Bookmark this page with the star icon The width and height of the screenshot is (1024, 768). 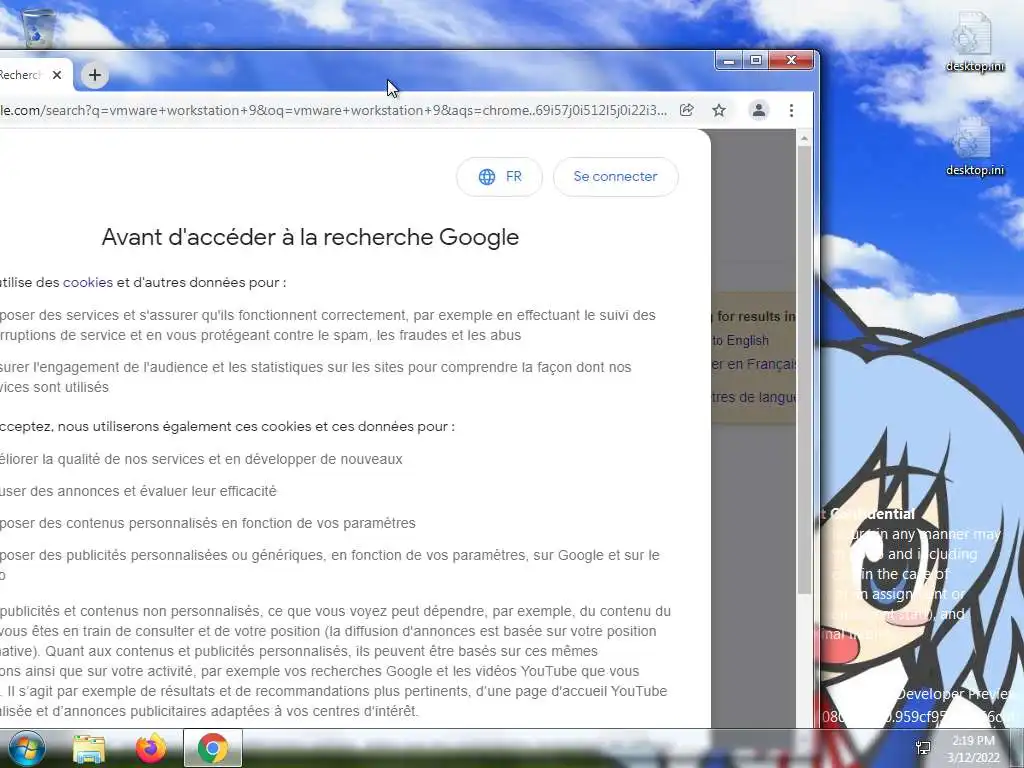pos(719,110)
